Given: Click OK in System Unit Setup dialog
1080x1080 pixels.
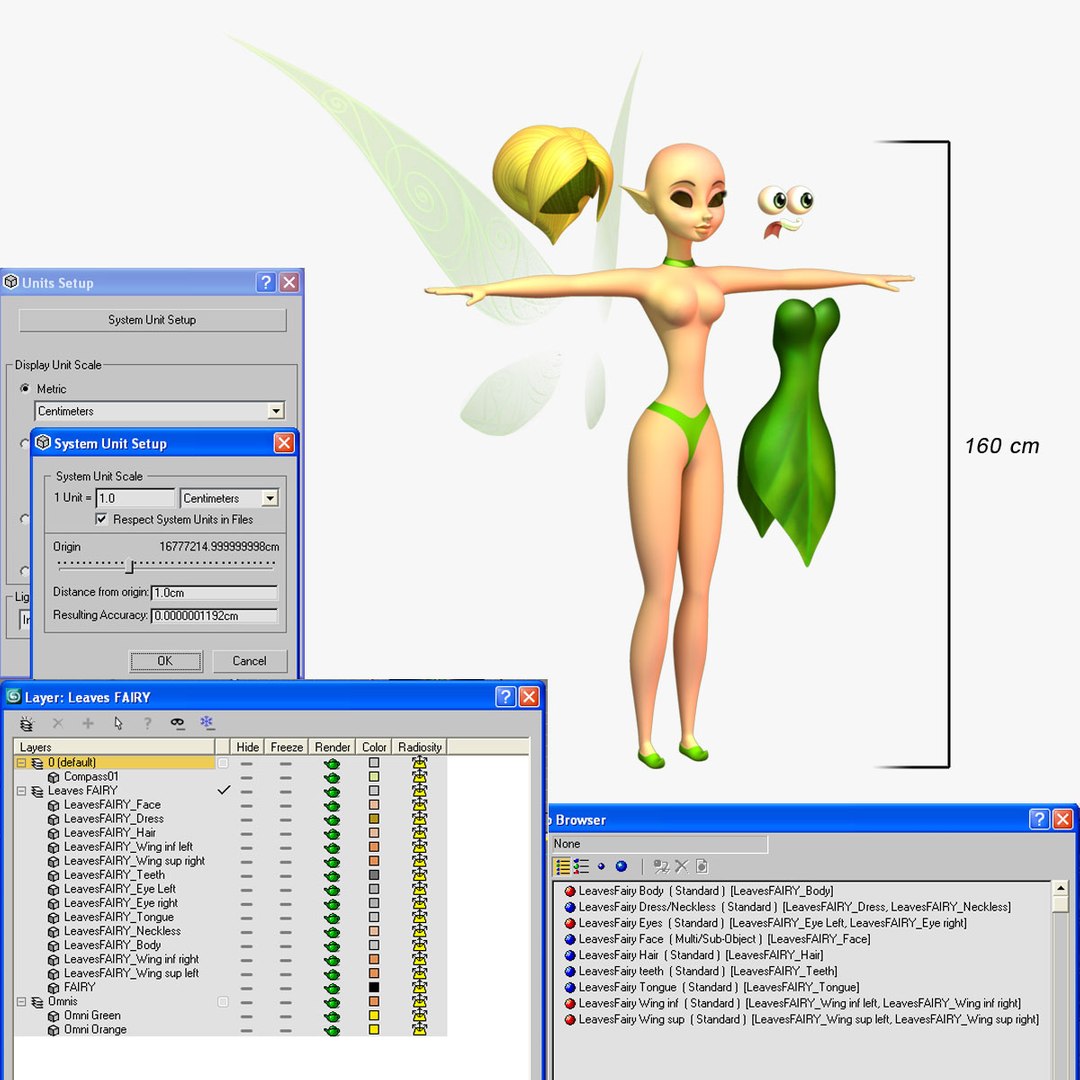Looking at the screenshot, I should click(165, 661).
